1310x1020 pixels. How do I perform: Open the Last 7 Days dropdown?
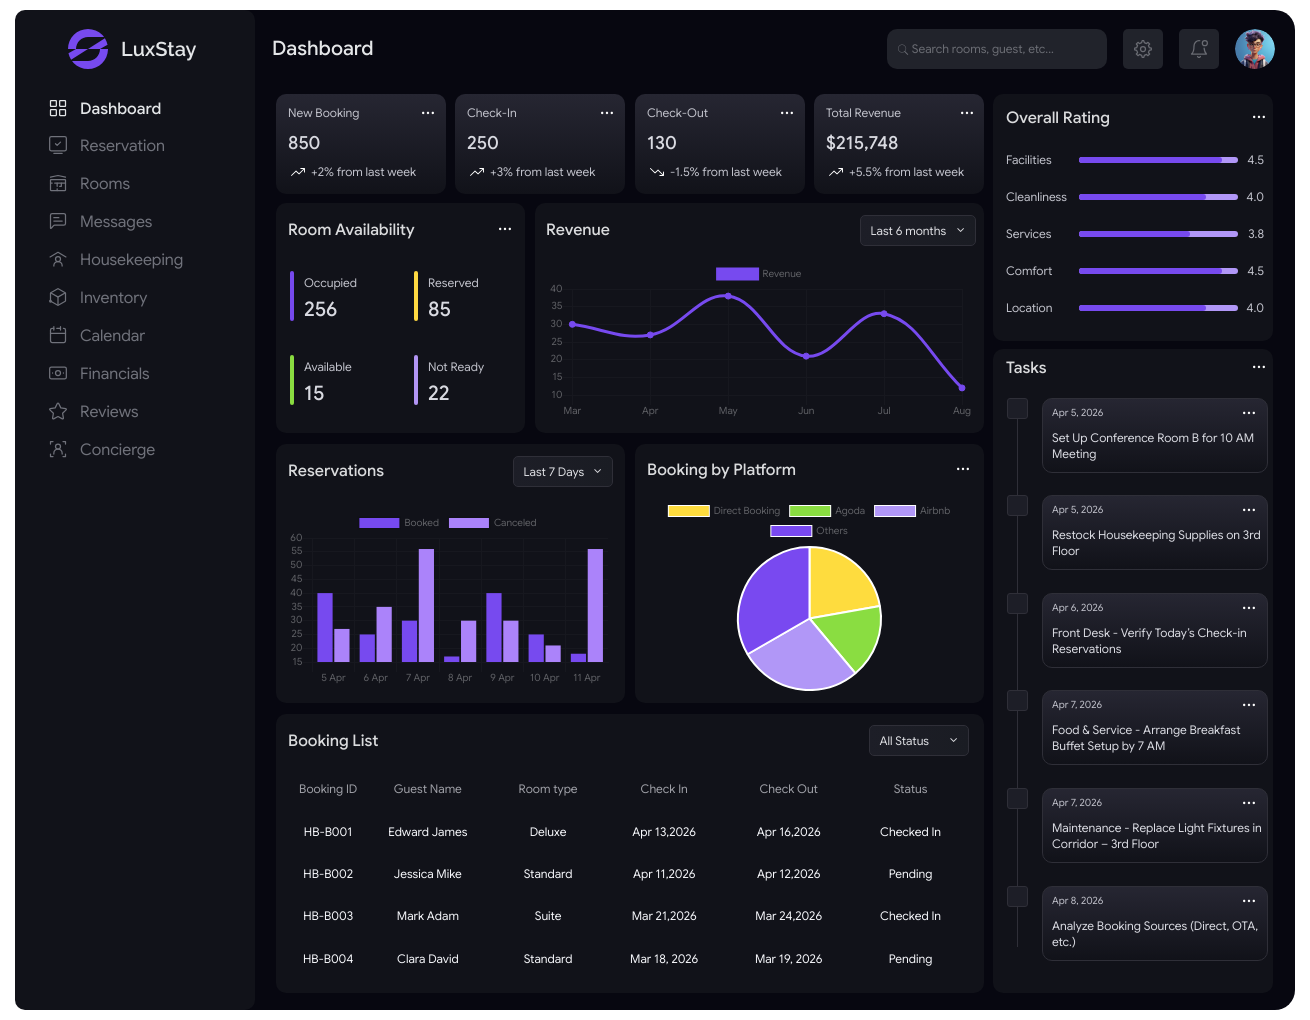[563, 472]
